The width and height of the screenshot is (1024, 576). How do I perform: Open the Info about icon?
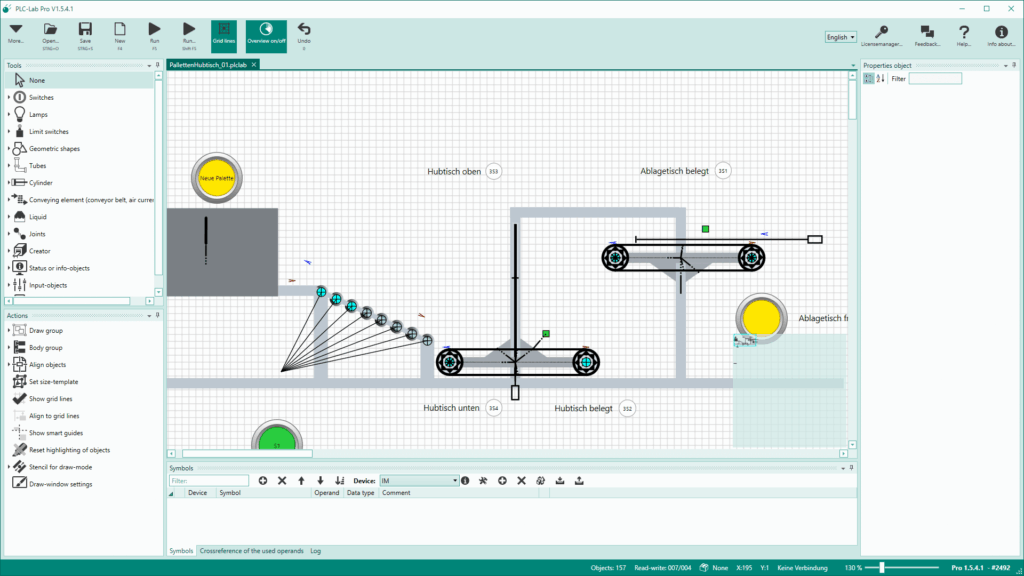(1000, 35)
